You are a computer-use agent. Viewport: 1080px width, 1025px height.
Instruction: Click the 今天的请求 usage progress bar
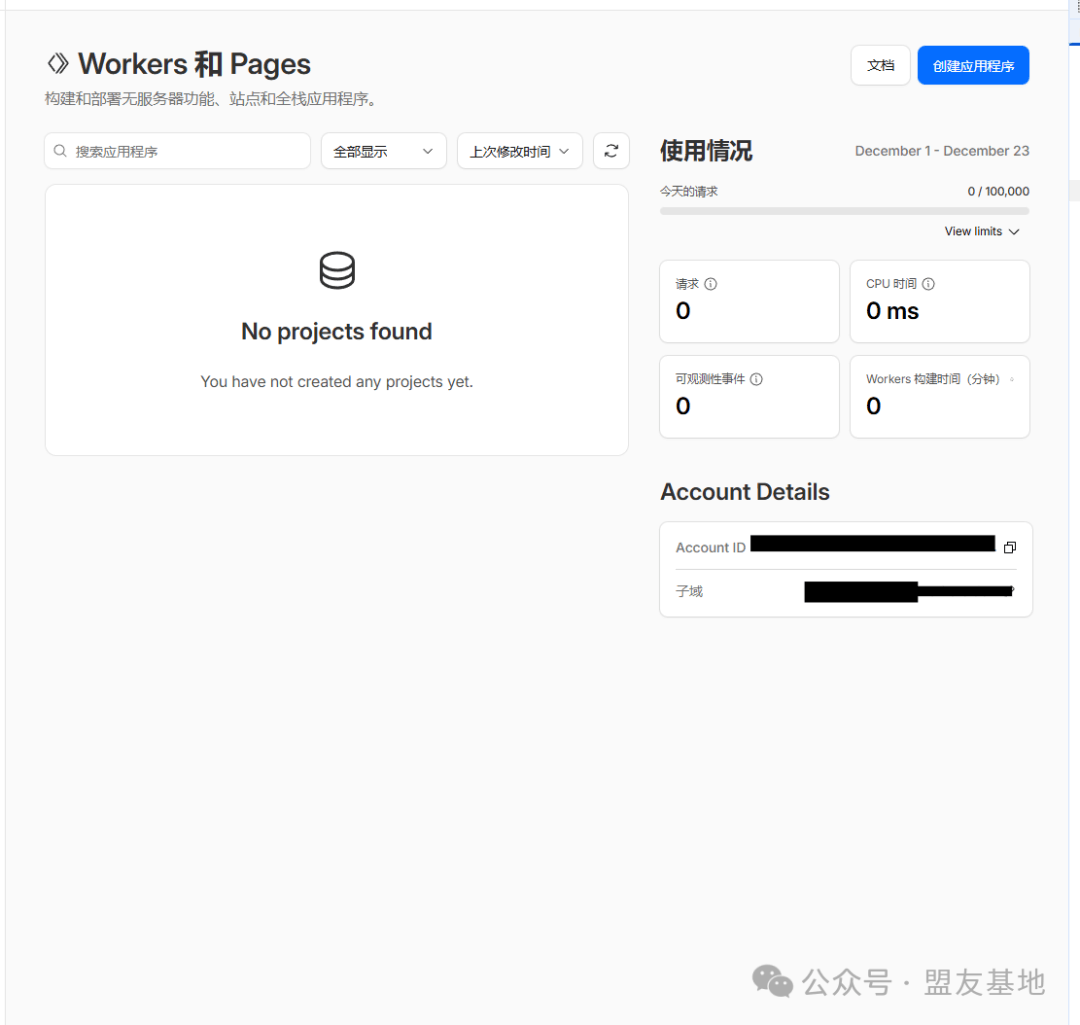pyautogui.click(x=844, y=211)
